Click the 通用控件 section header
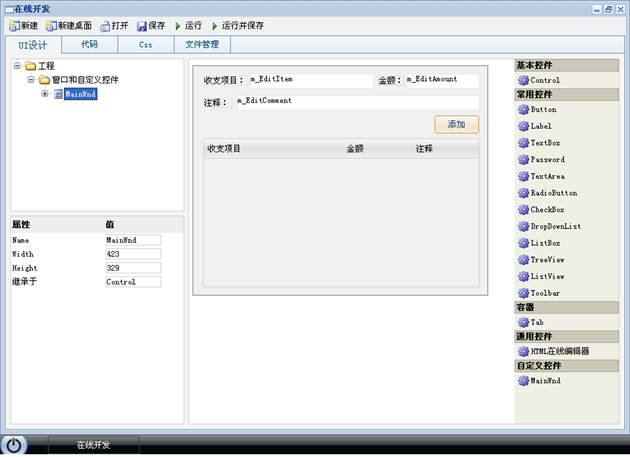Image resolution: width=630 pixels, height=457 pixels. pos(567,336)
